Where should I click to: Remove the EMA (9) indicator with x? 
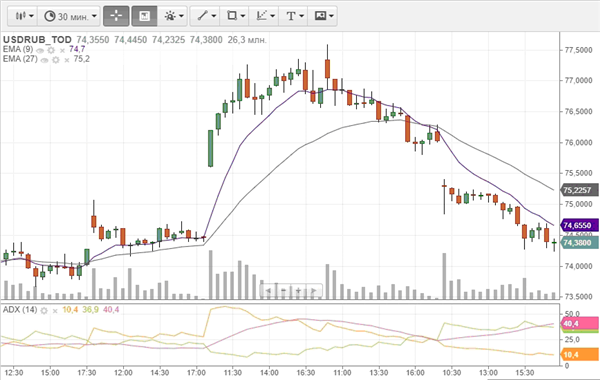click(x=62, y=50)
